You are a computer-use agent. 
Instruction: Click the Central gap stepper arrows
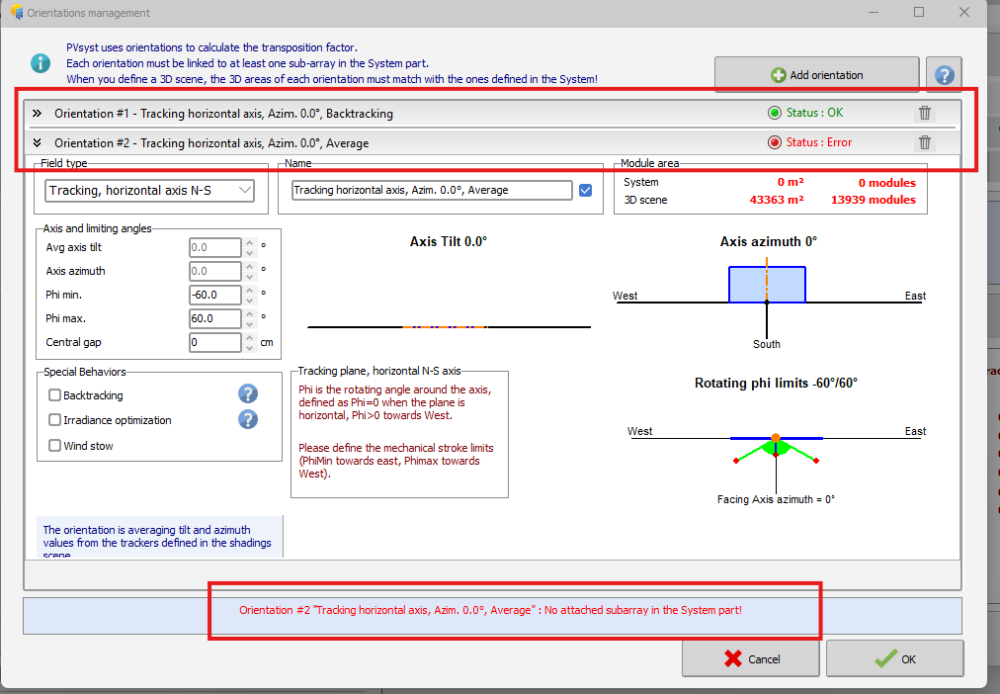pos(249,343)
